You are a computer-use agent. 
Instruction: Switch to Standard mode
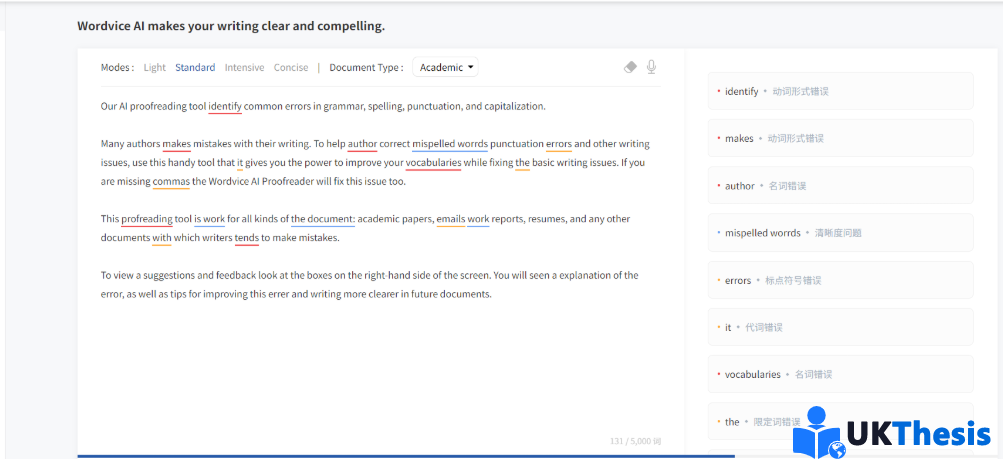click(195, 68)
